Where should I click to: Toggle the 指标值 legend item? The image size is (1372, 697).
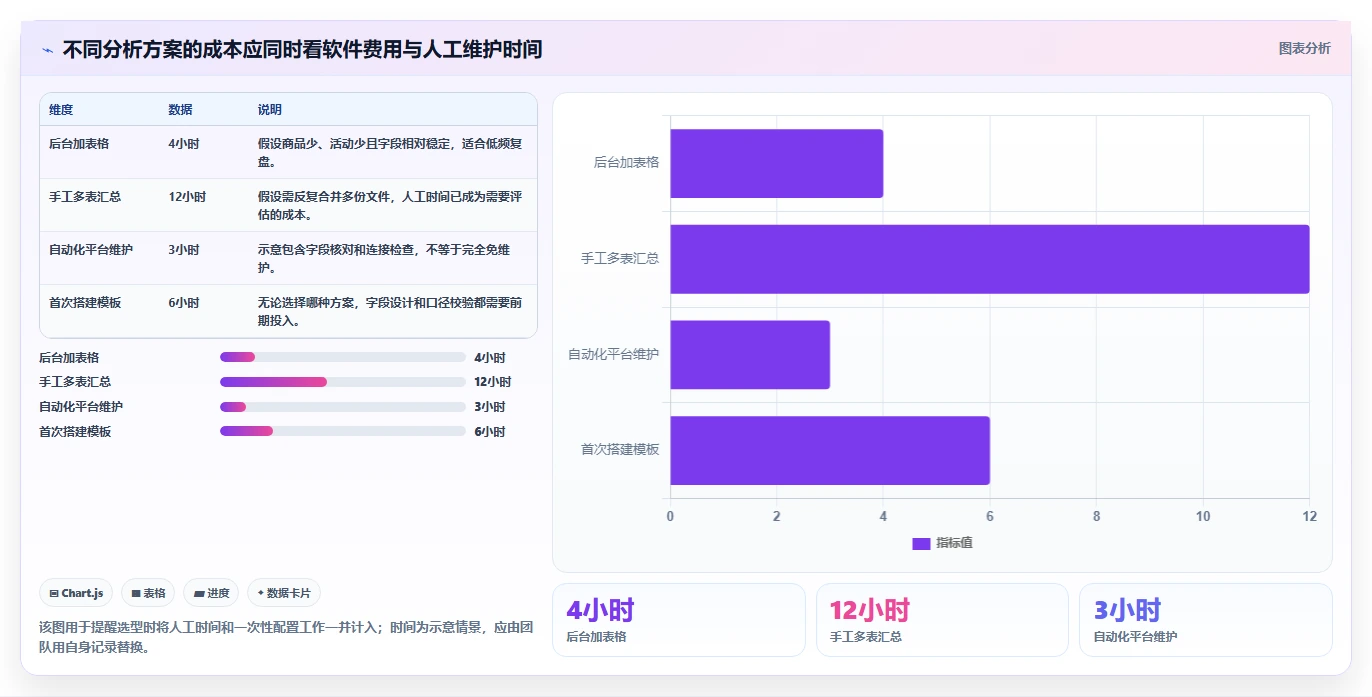[x=942, y=543]
